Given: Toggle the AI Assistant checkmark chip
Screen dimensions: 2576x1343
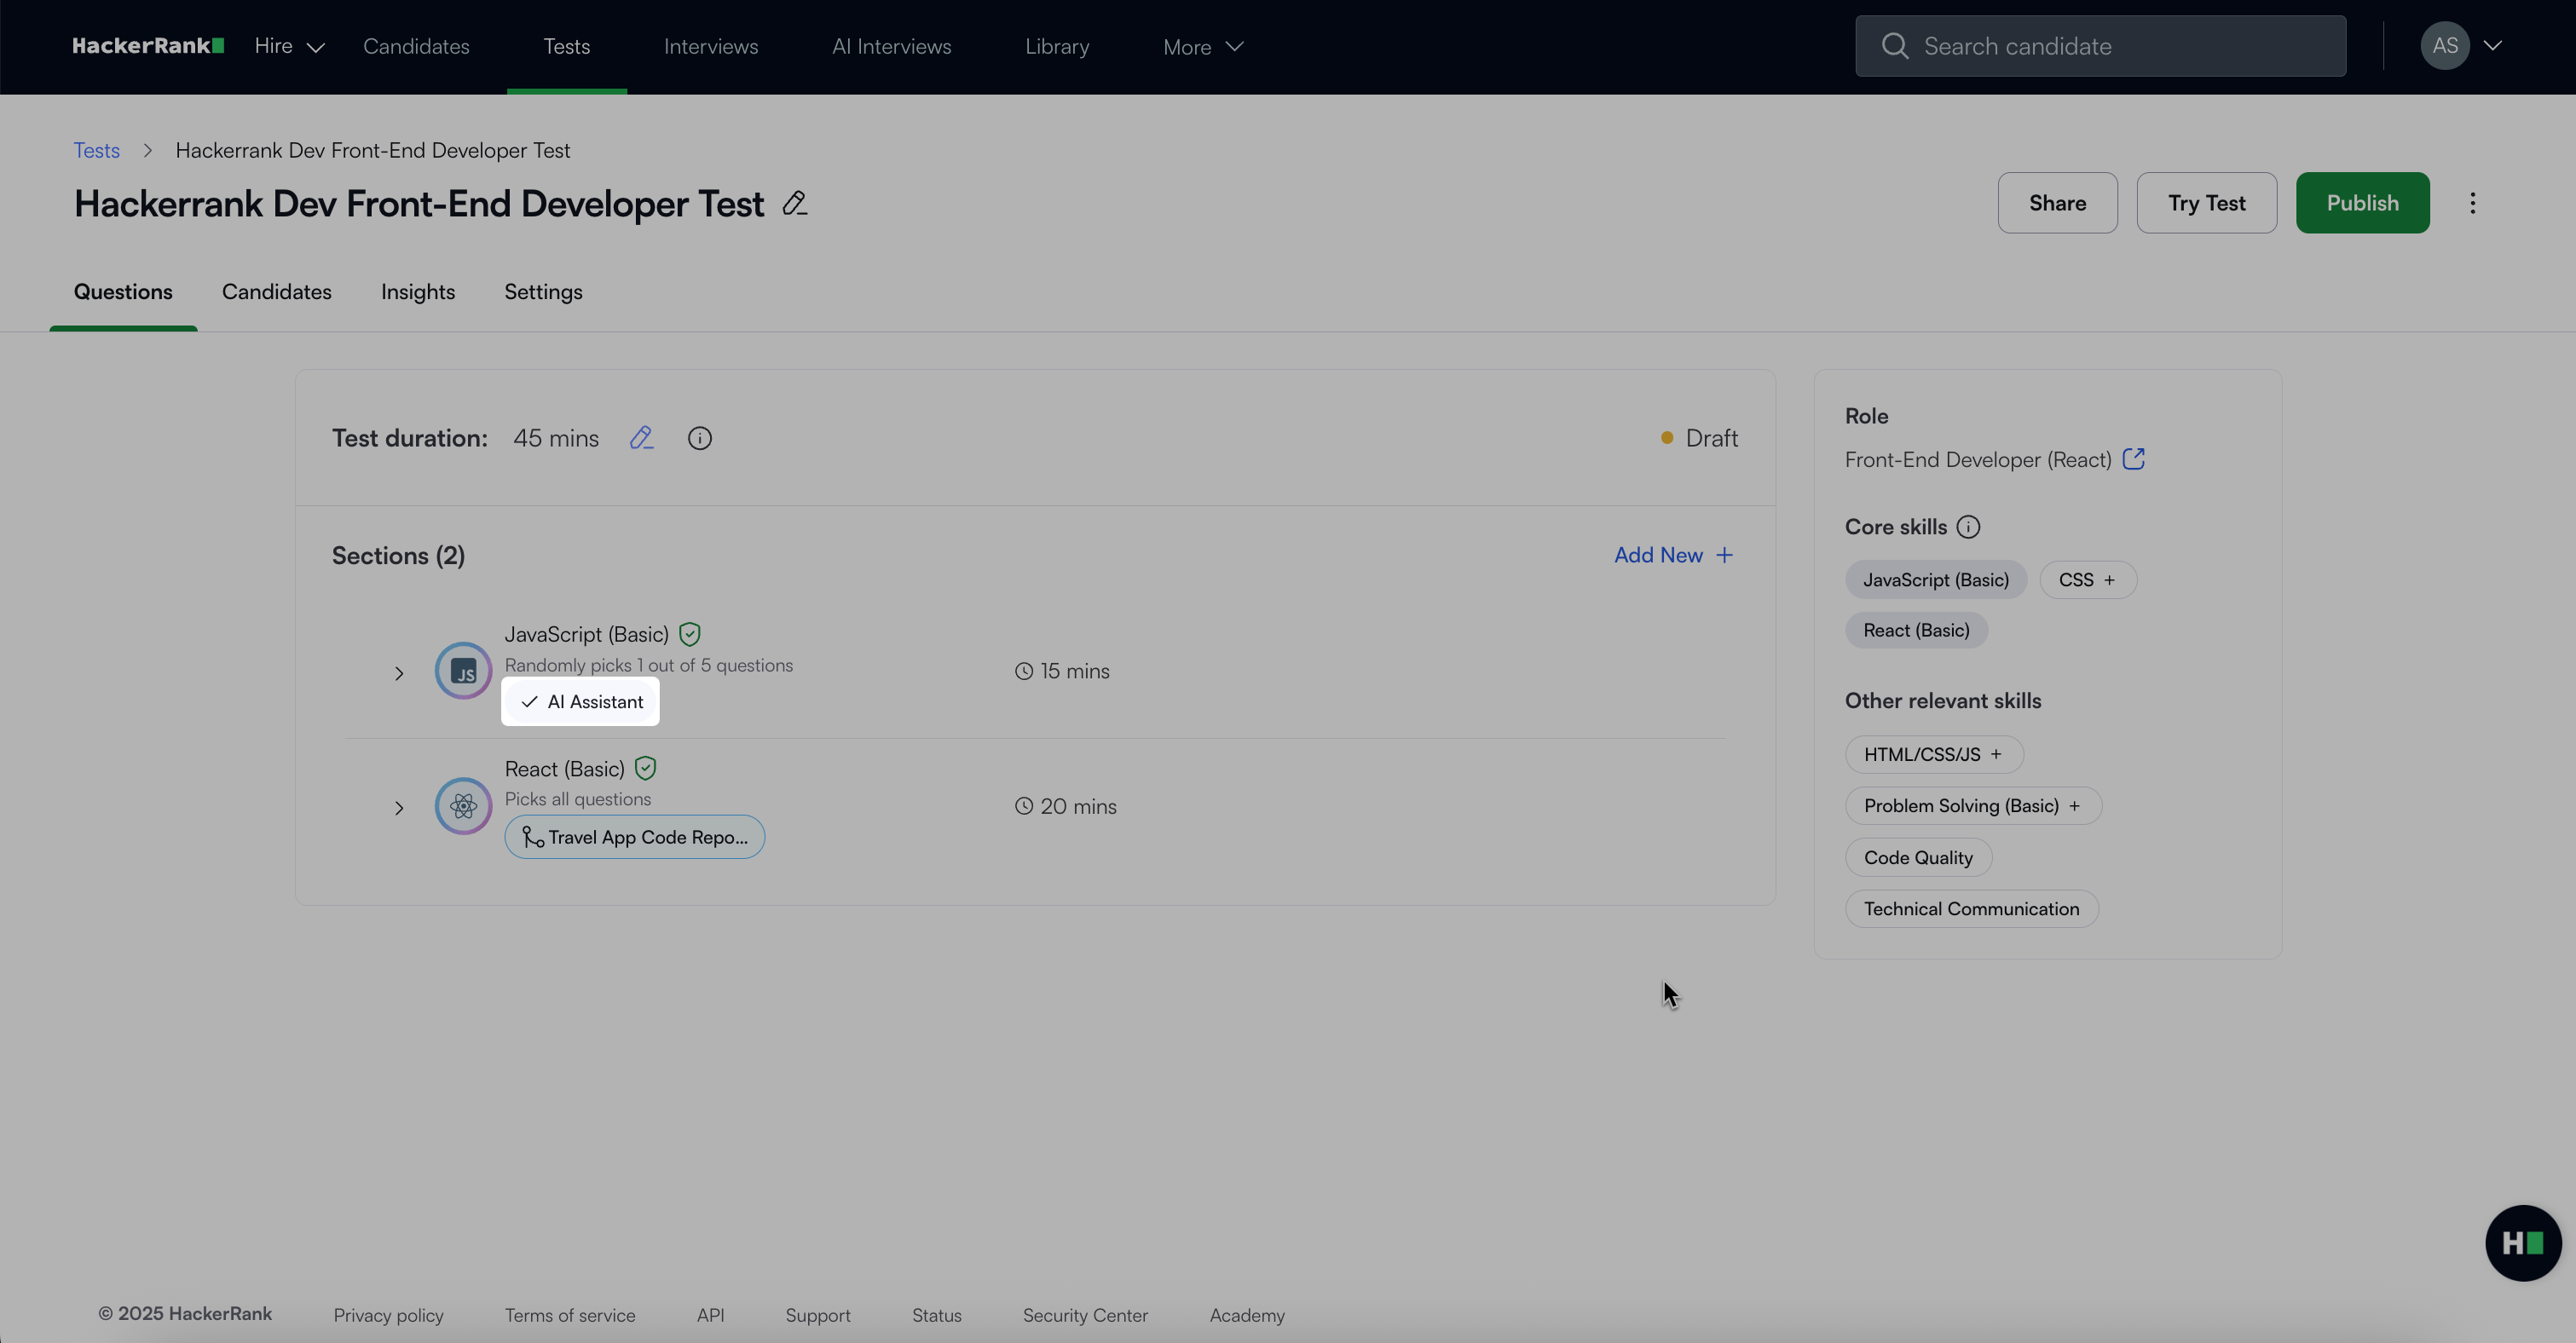Looking at the screenshot, I should [x=581, y=702].
